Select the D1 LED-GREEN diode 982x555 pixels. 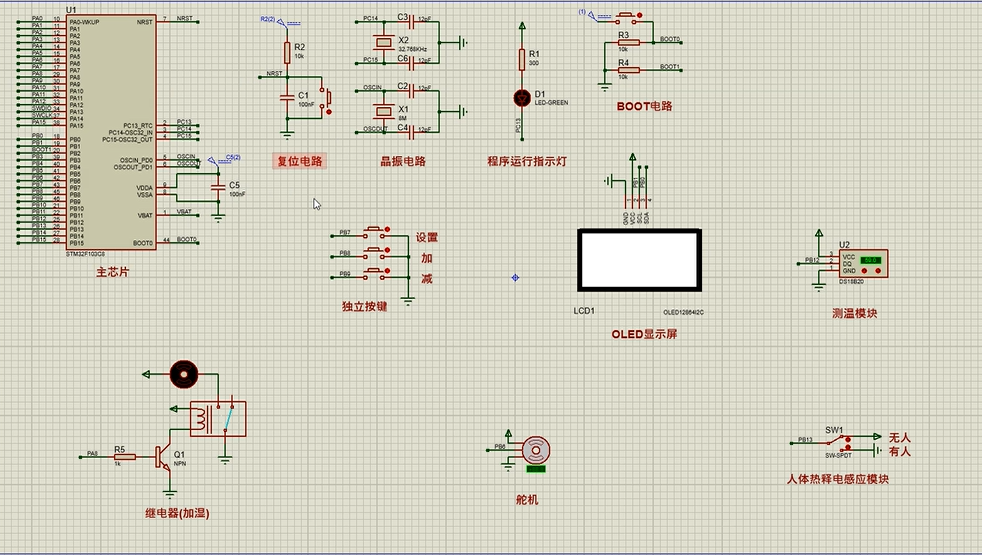(x=522, y=98)
